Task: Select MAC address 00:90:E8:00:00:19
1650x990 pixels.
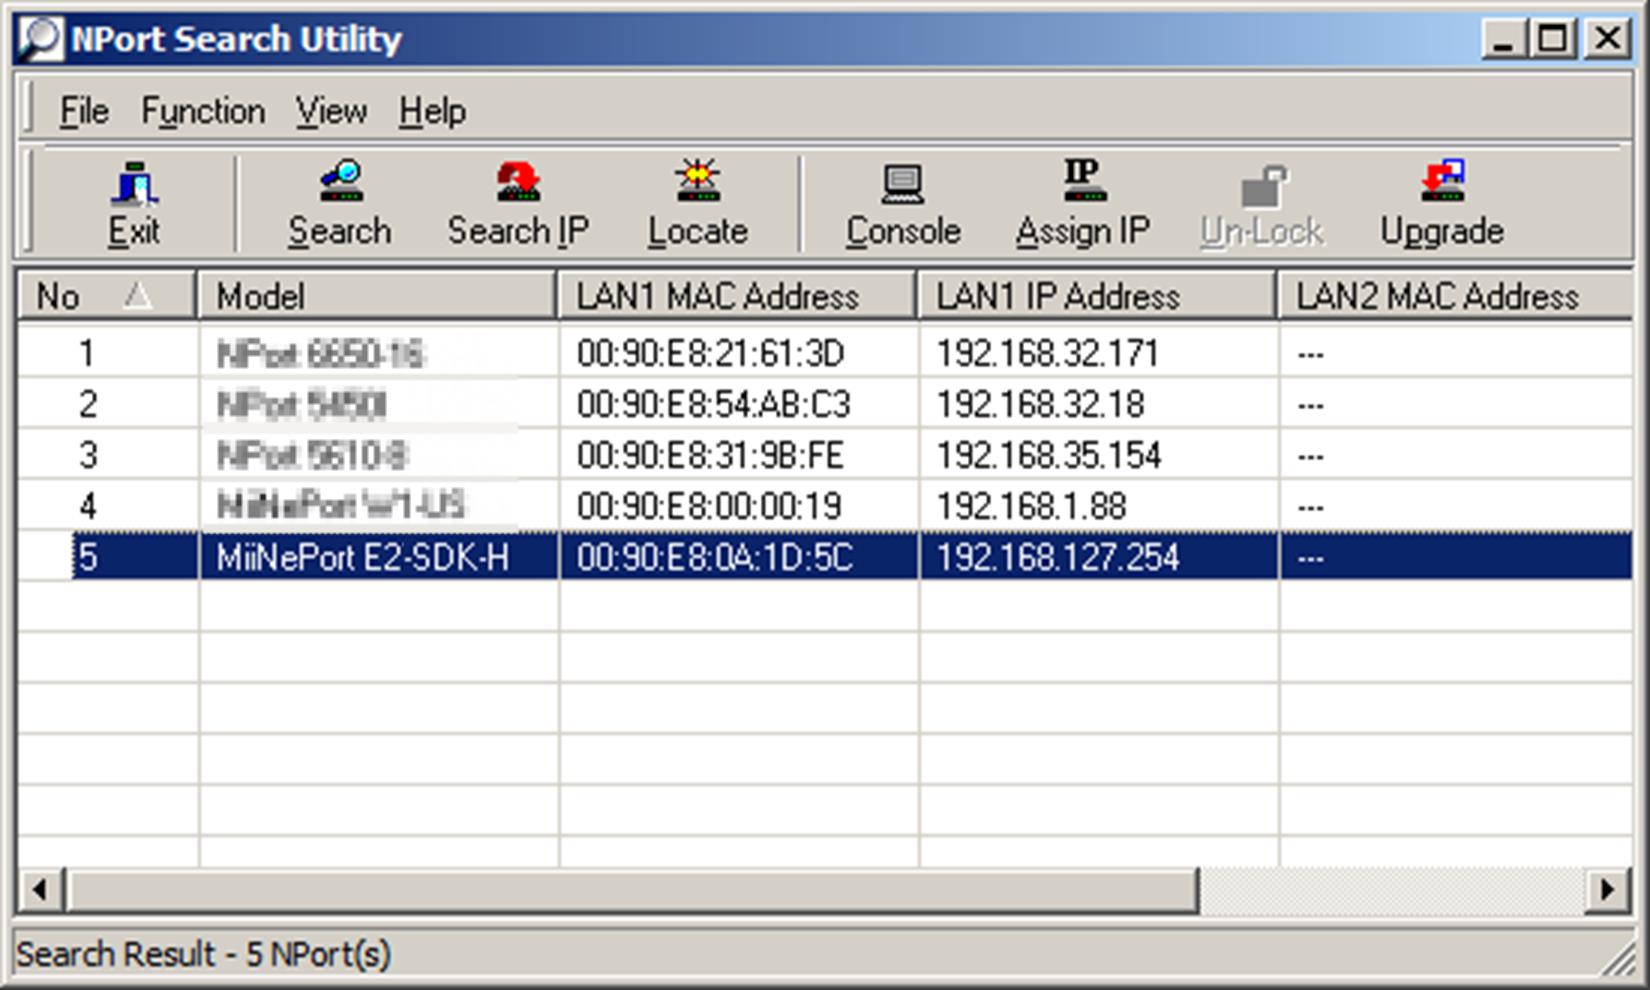Action: [709, 507]
